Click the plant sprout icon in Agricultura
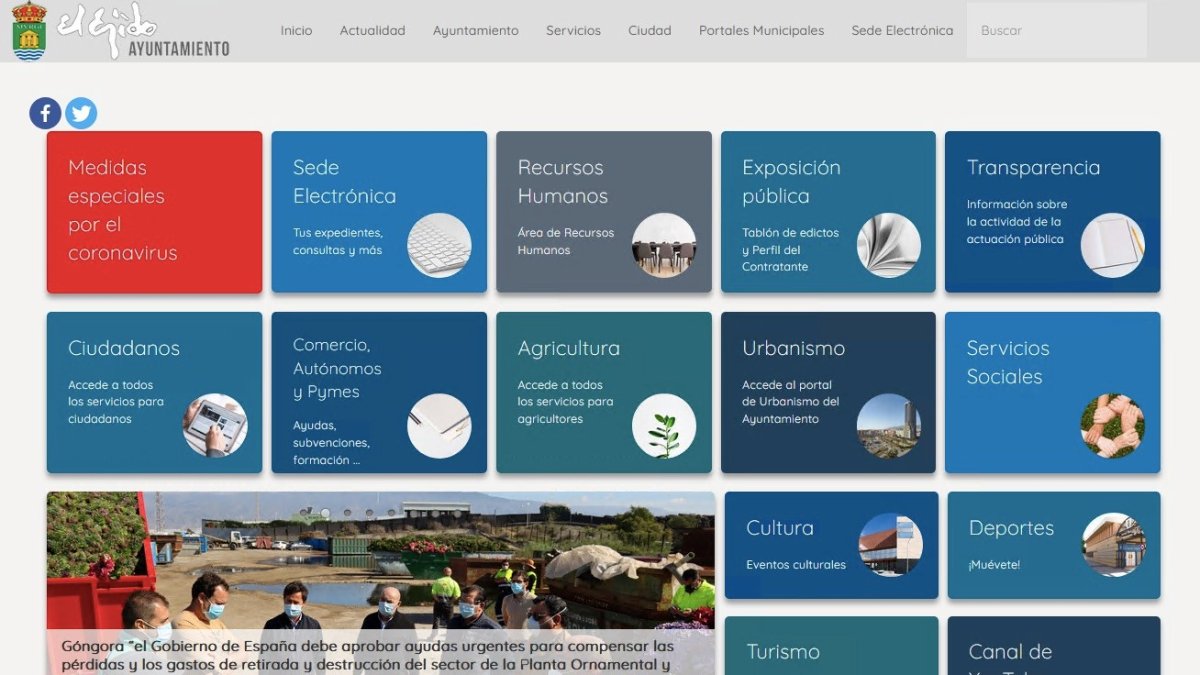The width and height of the screenshot is (1200, 675). [664, 426]
